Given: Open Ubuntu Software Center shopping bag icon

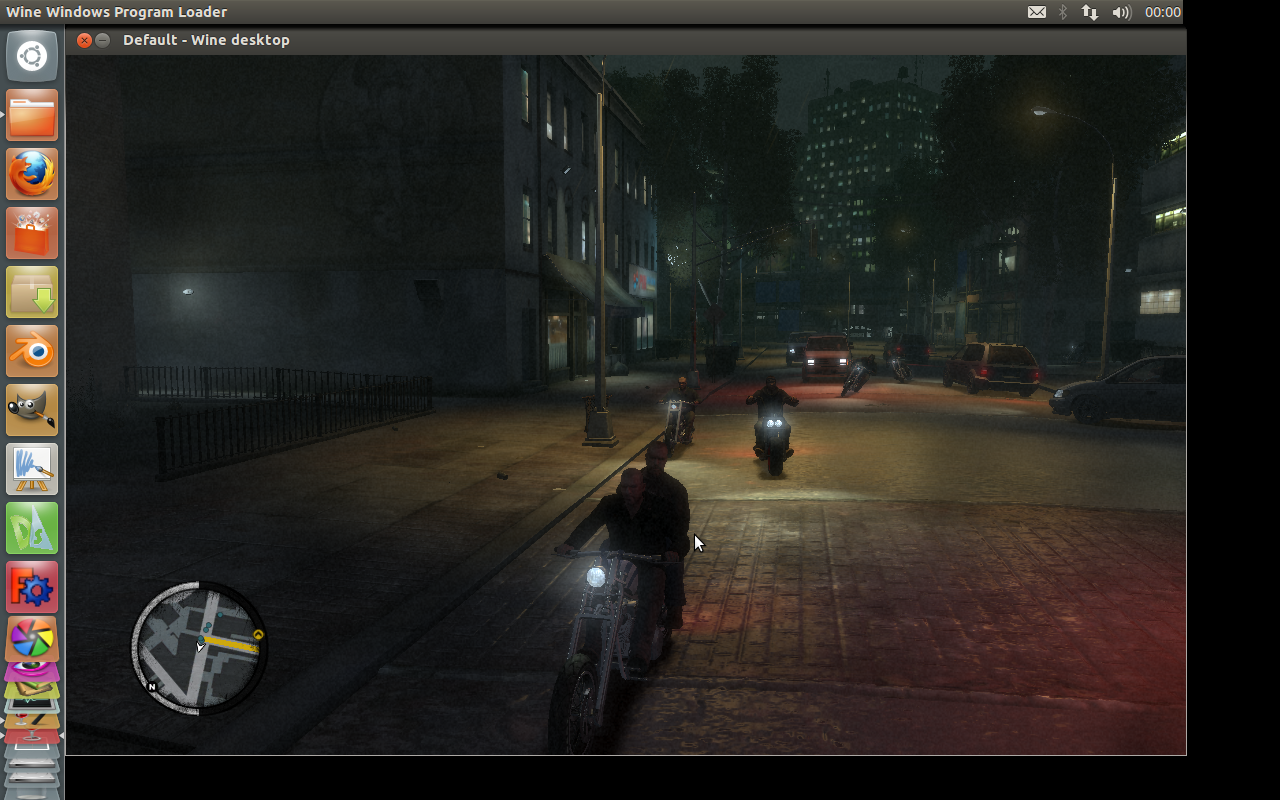Looking at the screenshot, I should click(x=32, y=233).
